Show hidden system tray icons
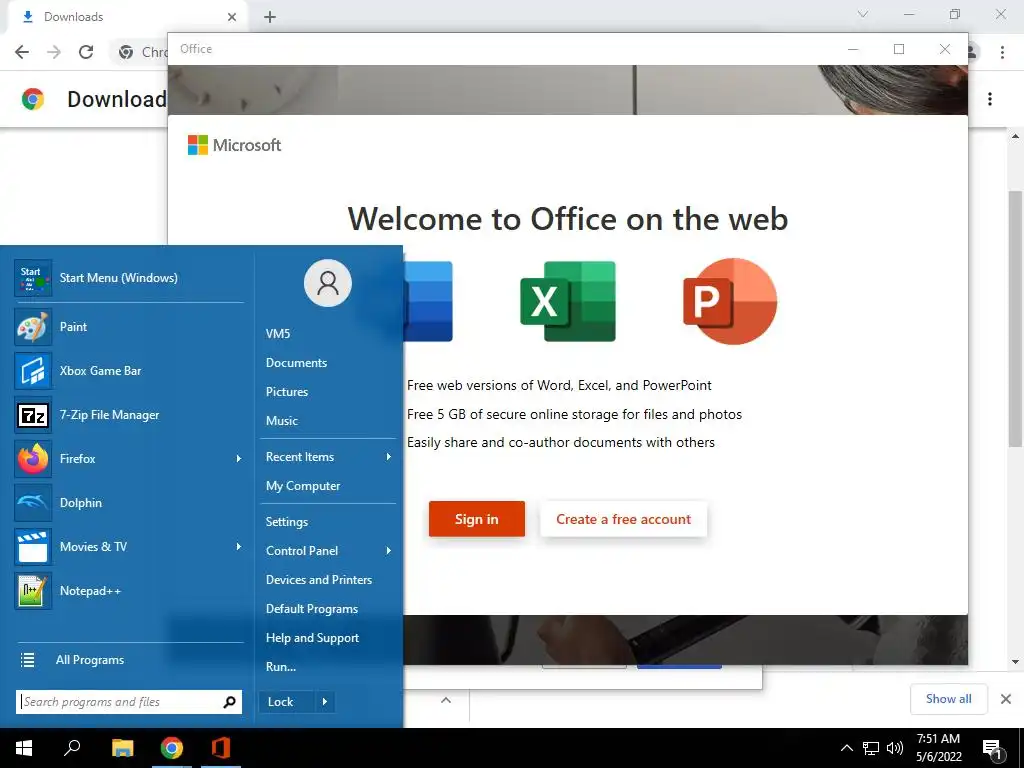Viewport: 1024px width, 768px height. [x=846, y=748]
